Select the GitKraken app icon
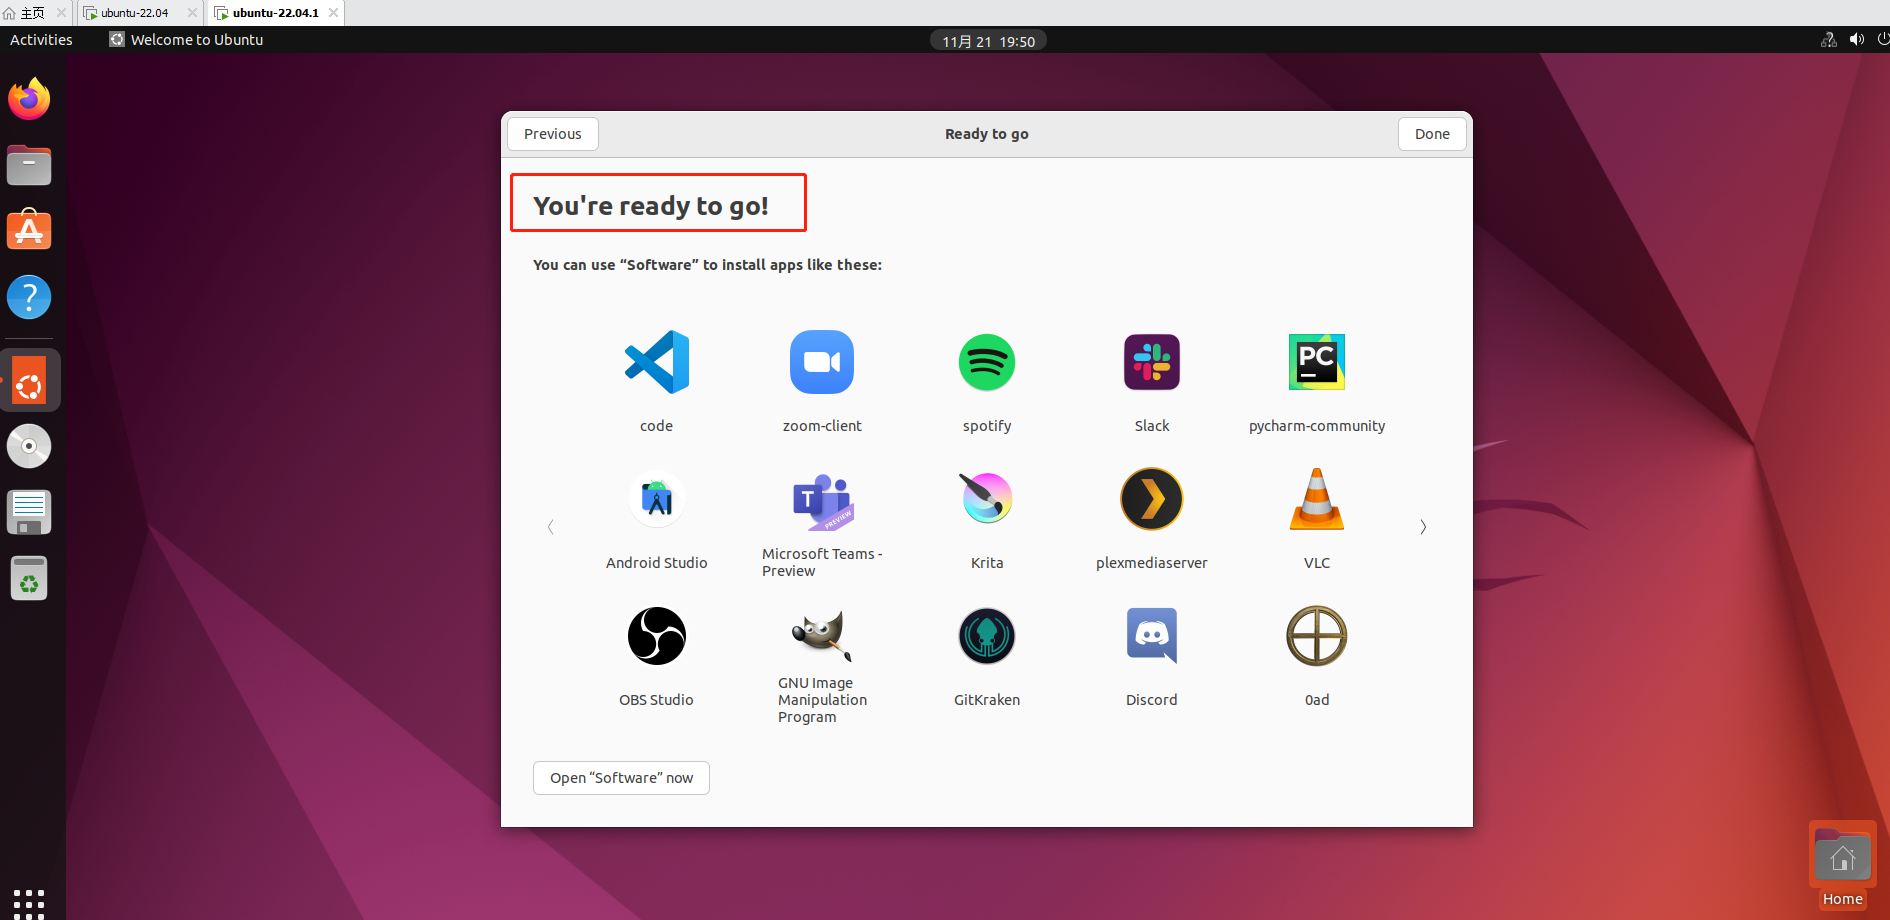This screenshot has height=920, width=1890. (x=987, y=636)
